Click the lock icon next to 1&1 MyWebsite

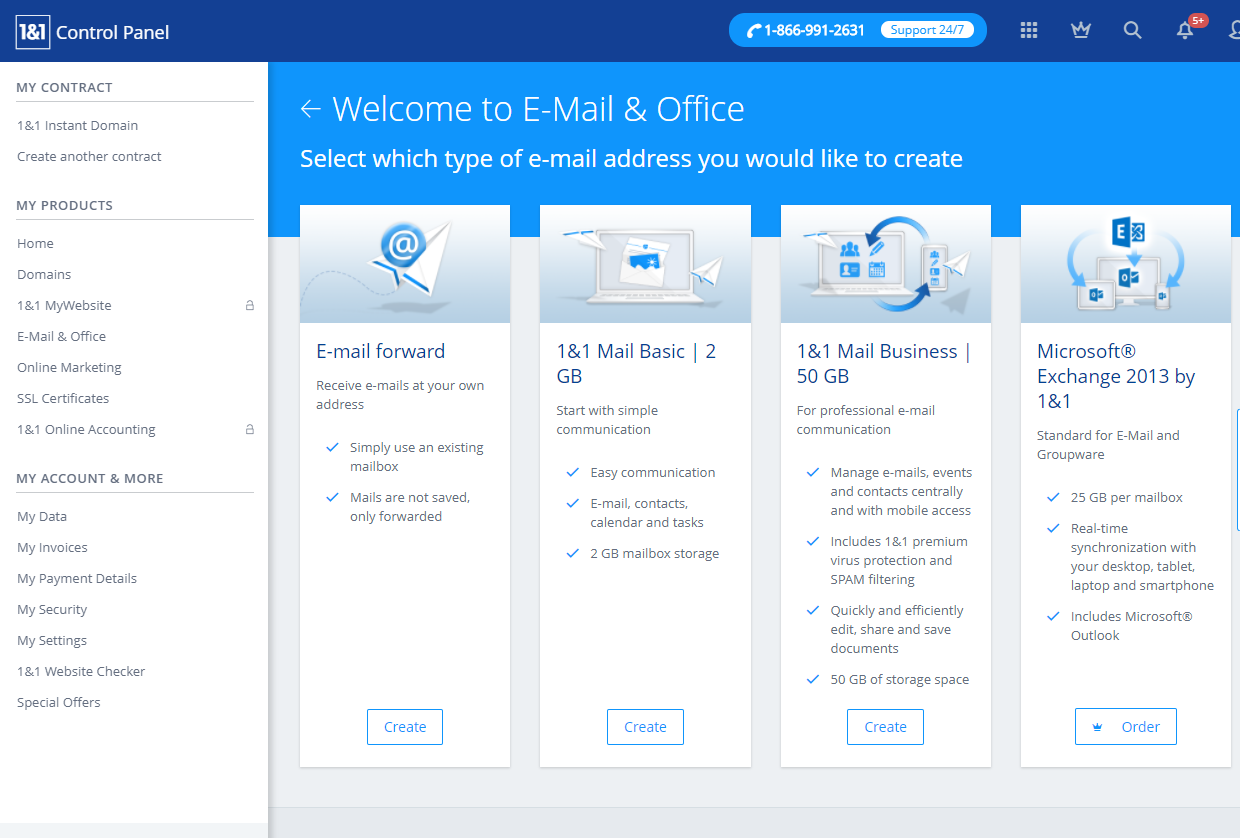tap(250, 306)
